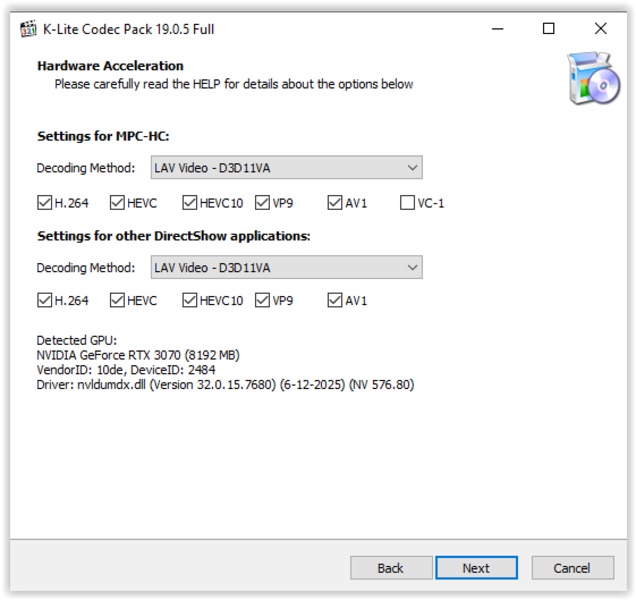The image size is (636, 600).
Task: Open MPC-HC Decoding Method dropdown
Action: pyautogui.click(x=286, y=167)
